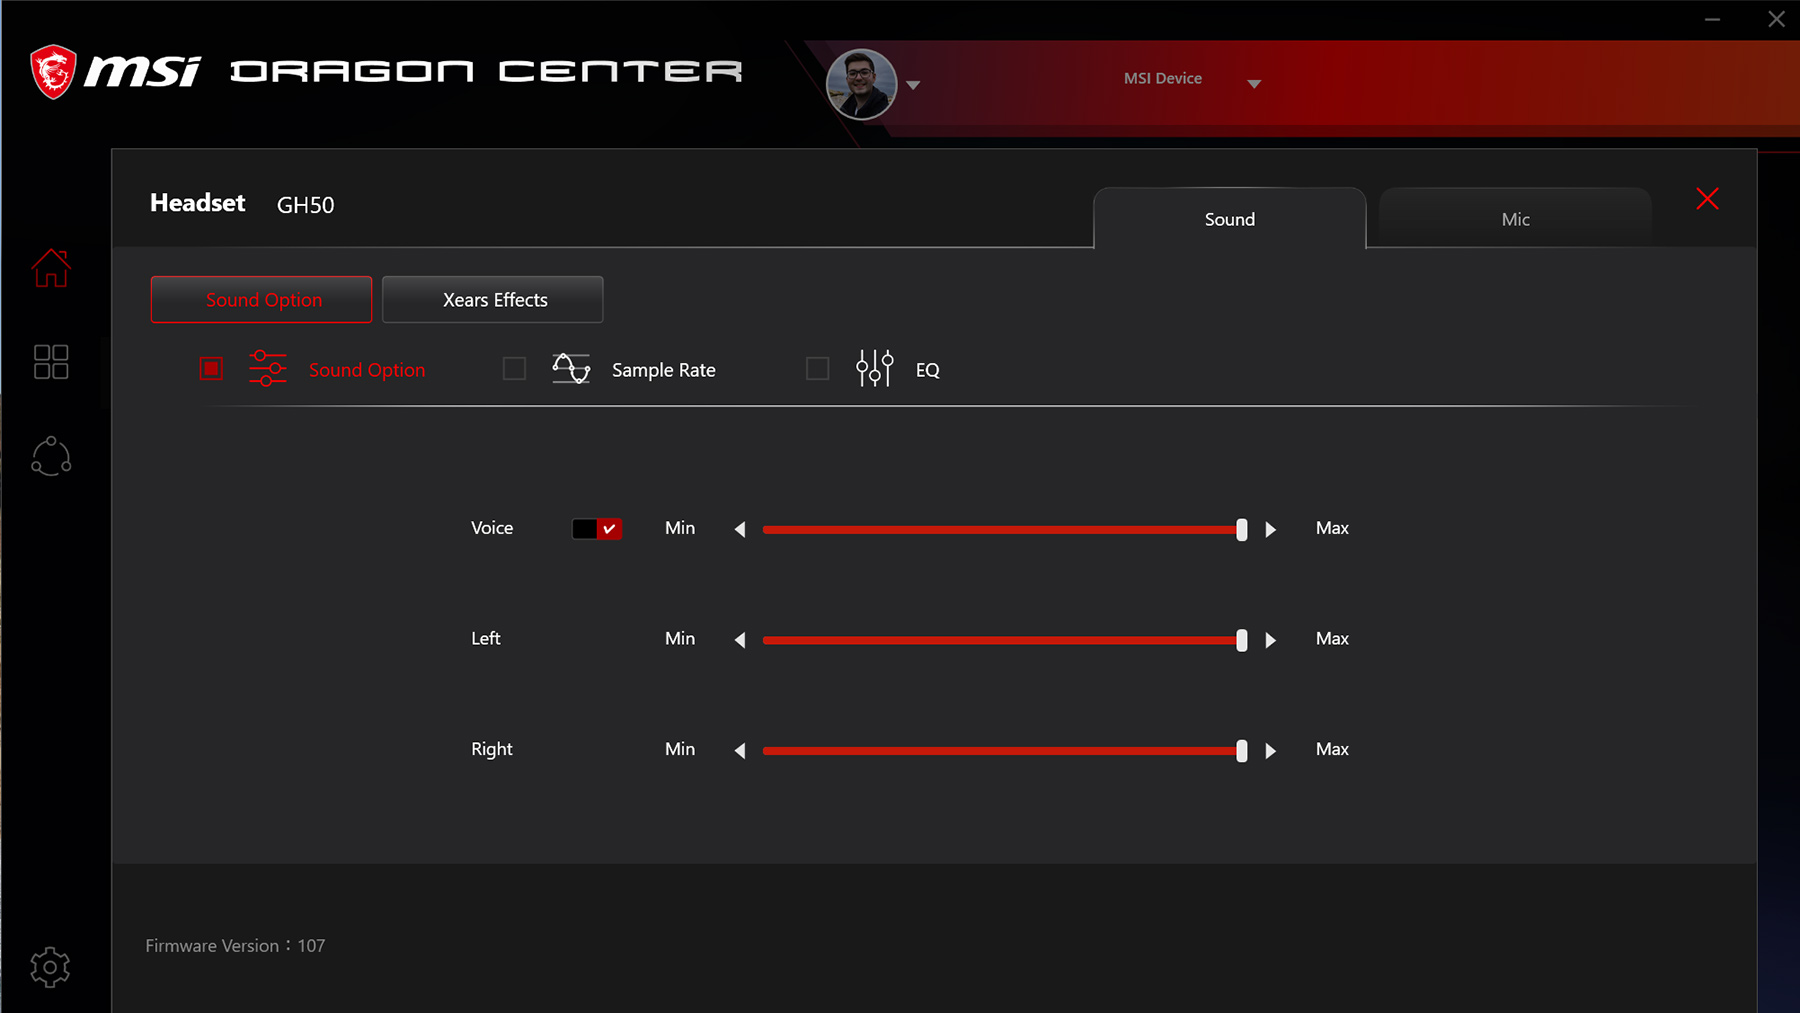This screenshot has width=1800, height=1013.
Task: Increase Voice volume with right arrow
Action: point(1271,529)
